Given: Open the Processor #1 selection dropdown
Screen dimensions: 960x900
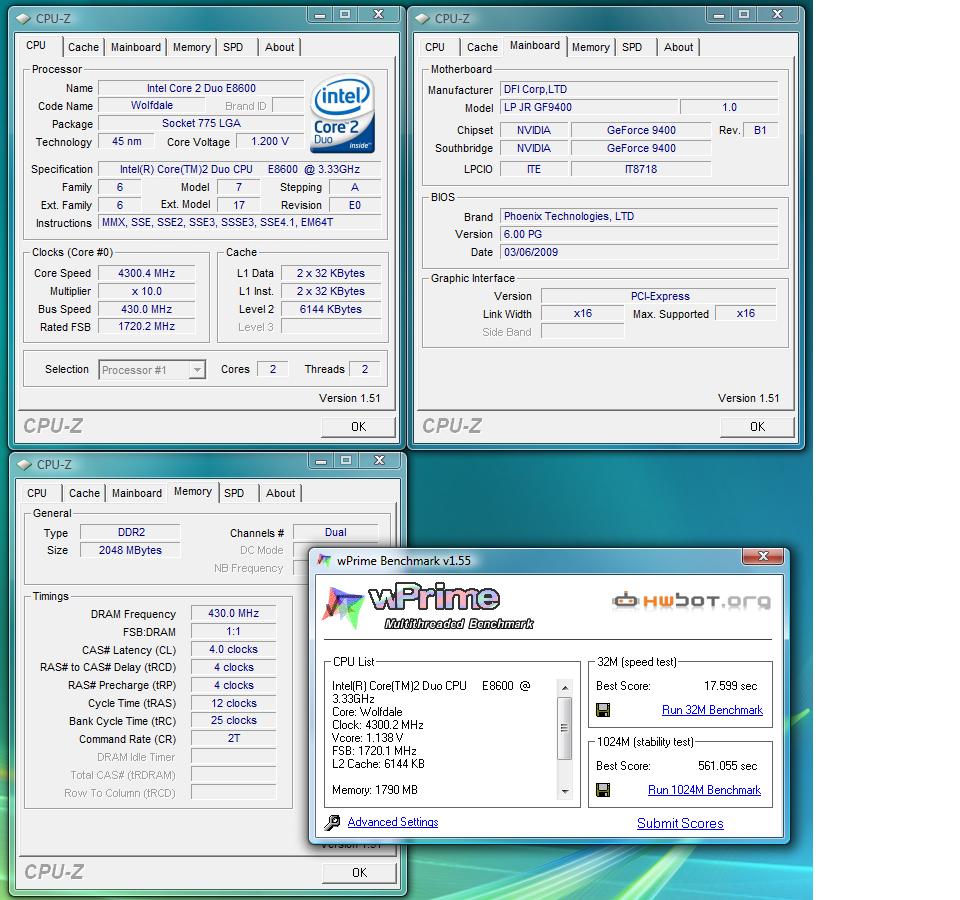Looking at the screenshot, I should (x=197, y=370).
